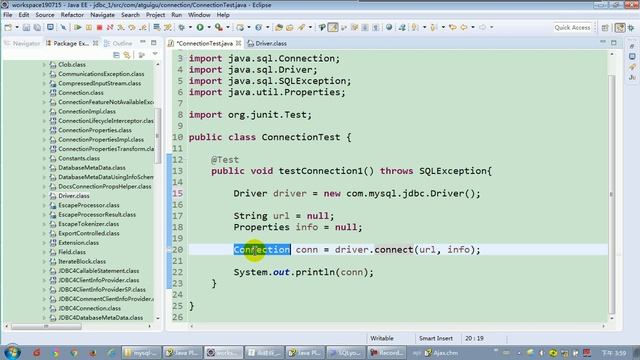Open the Ajax.chm taskbar item
The height and width of the screenshot is (360, 640).
pyautogui.click(x=442, y=353)
